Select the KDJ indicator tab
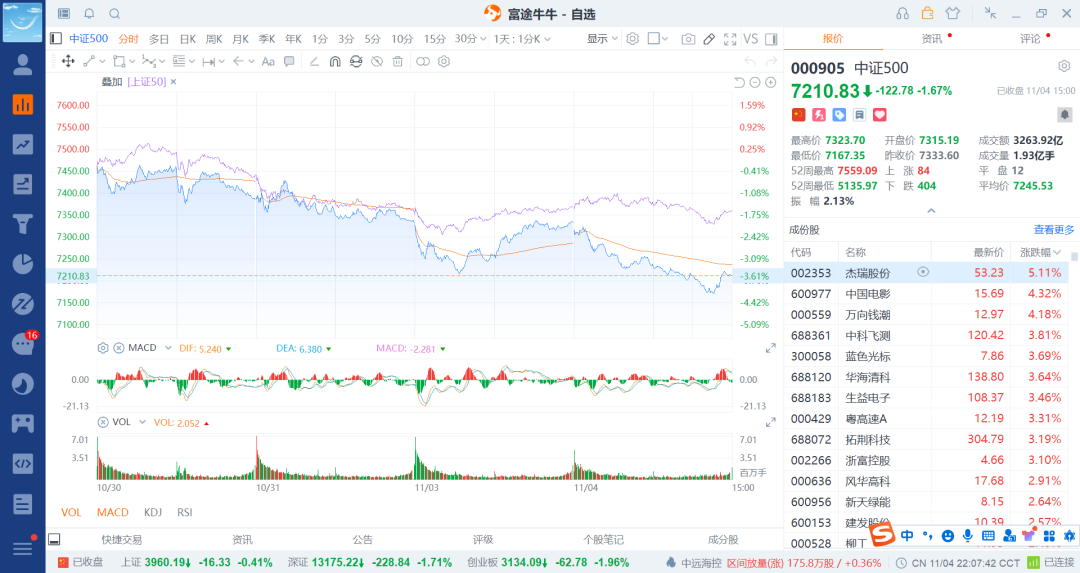Screen dimensions: 1080x573 [153, 512]
